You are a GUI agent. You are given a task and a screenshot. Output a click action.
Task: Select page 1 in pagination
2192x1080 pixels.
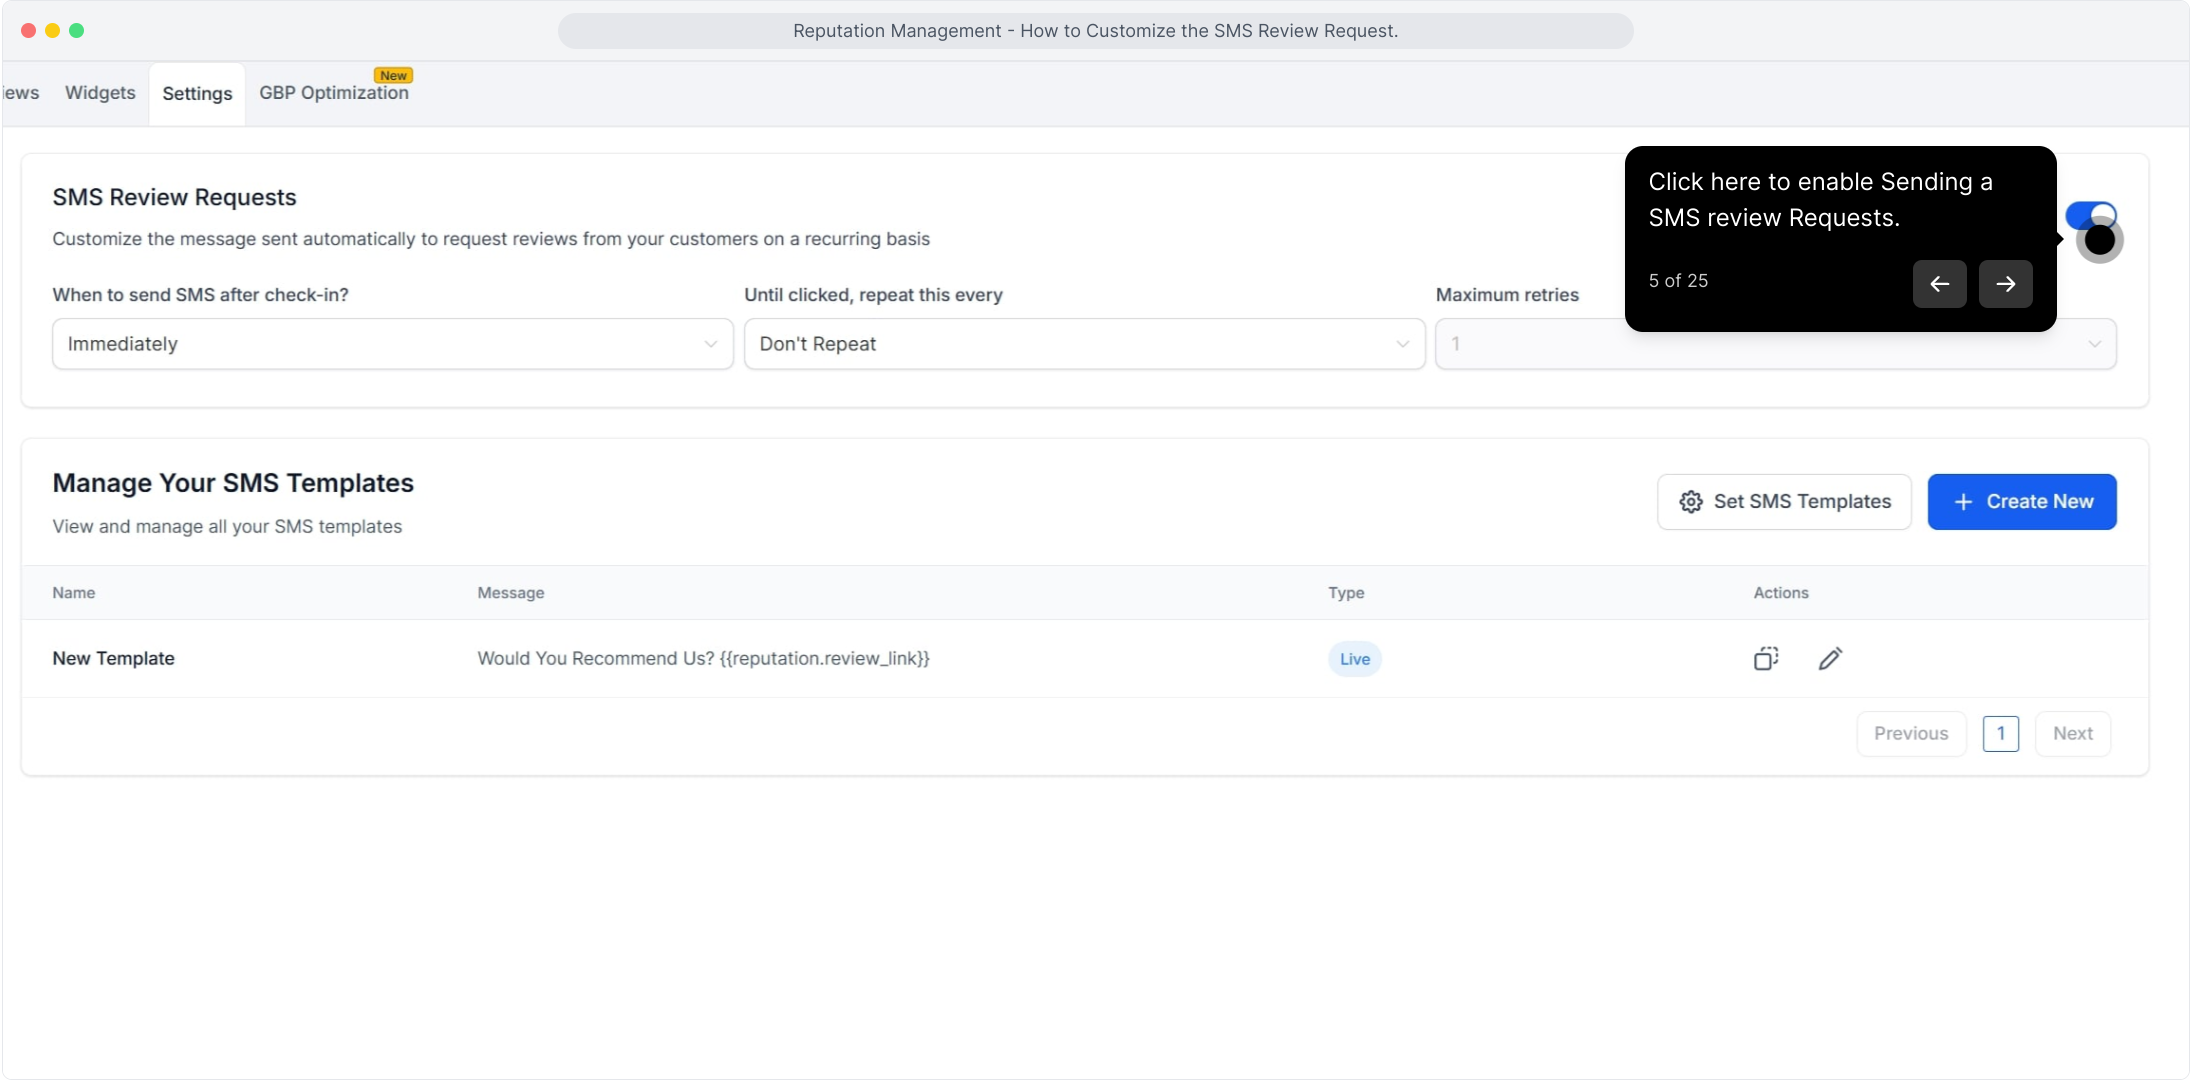click(2001, 734)
